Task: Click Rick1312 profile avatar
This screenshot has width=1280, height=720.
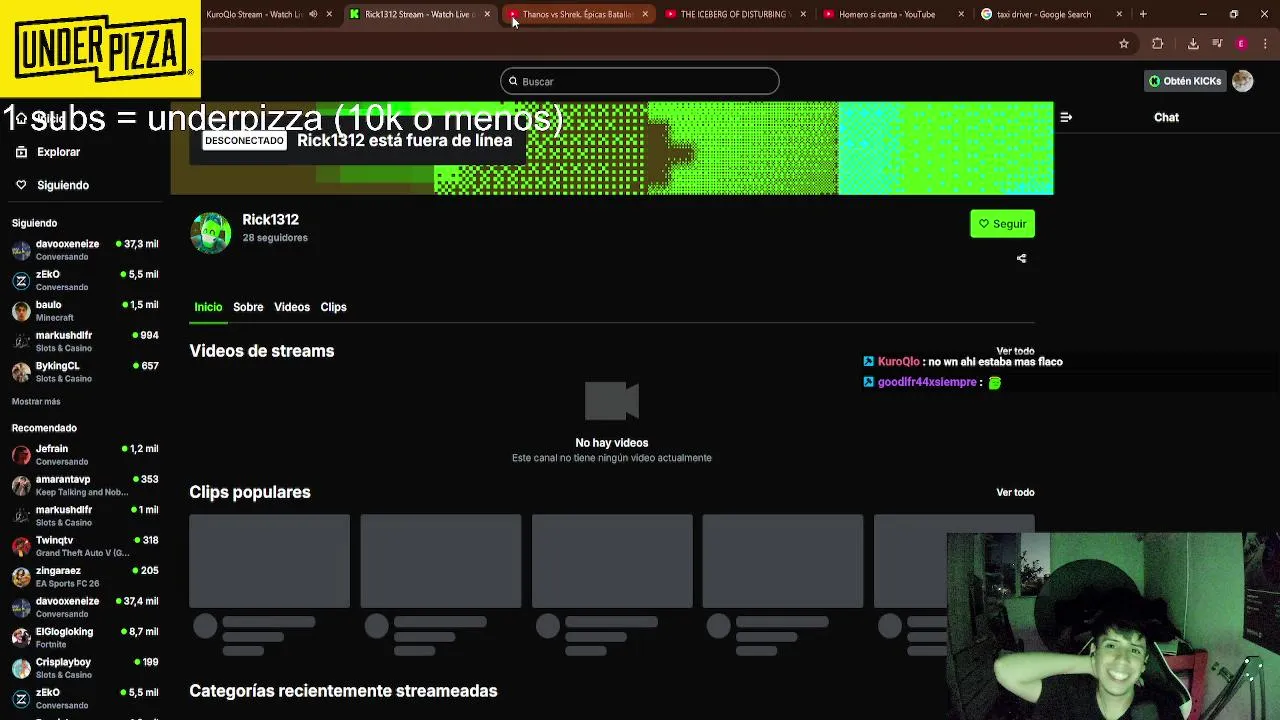Action: 211,233
